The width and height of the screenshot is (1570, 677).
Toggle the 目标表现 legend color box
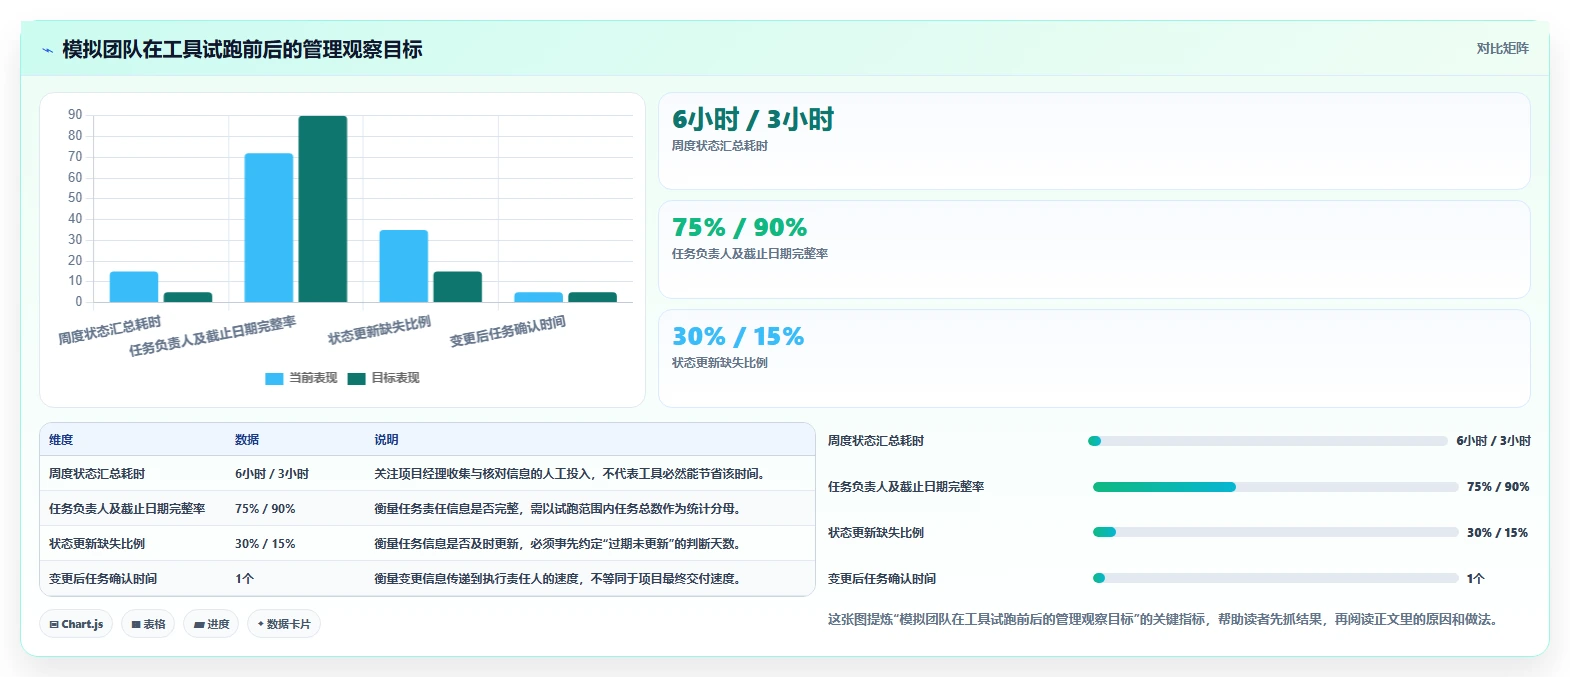(356, 378)
